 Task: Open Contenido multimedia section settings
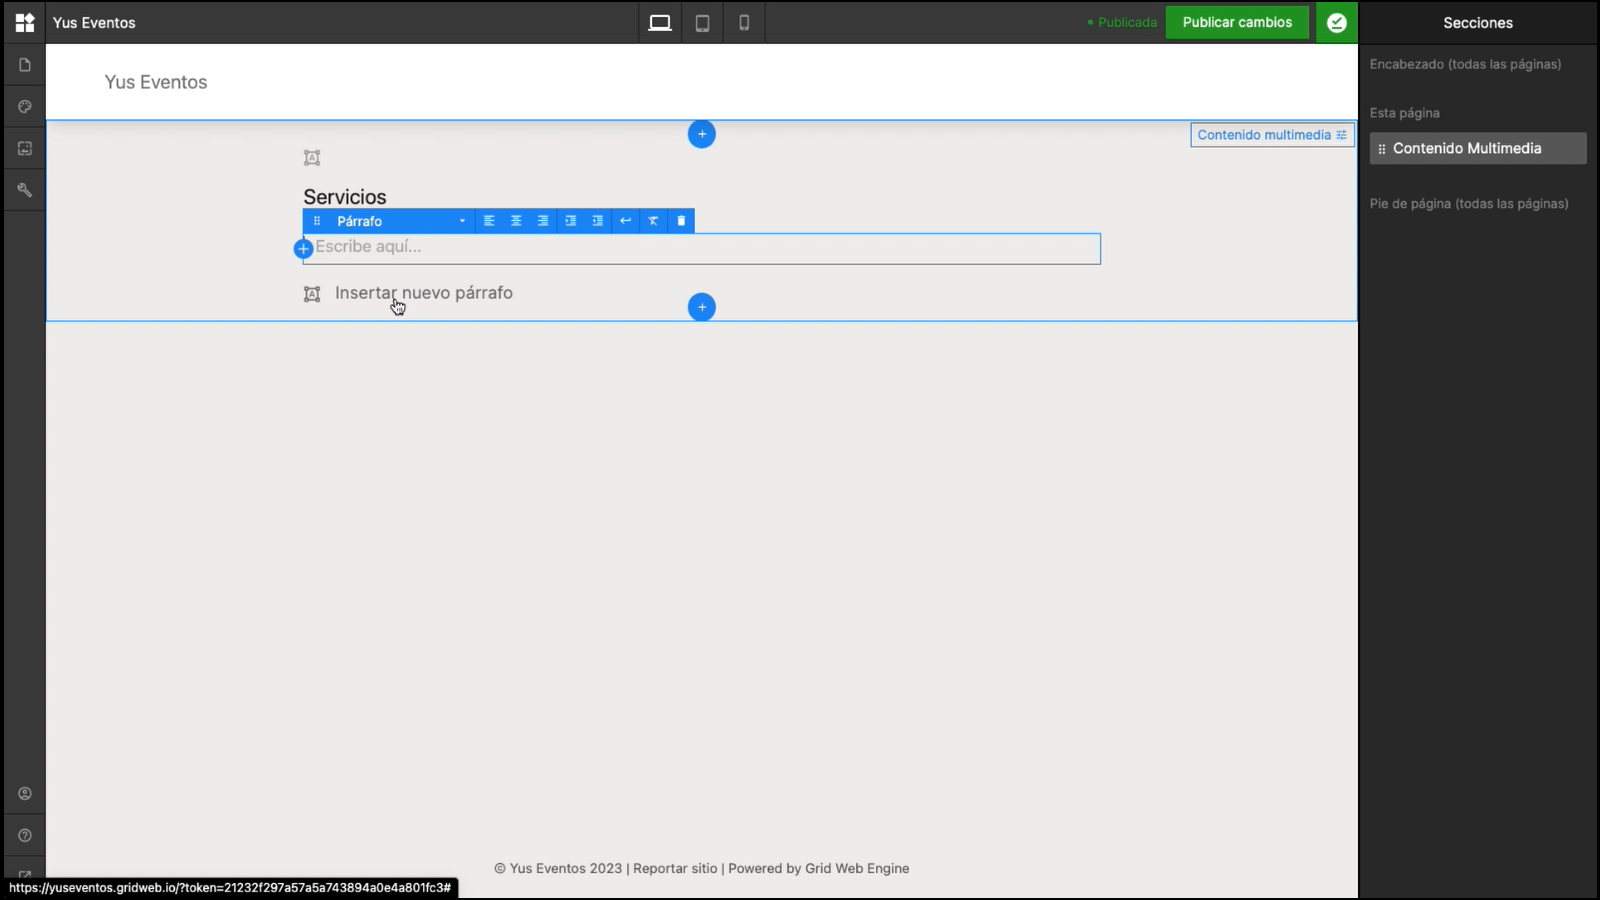click(1272, 135)
